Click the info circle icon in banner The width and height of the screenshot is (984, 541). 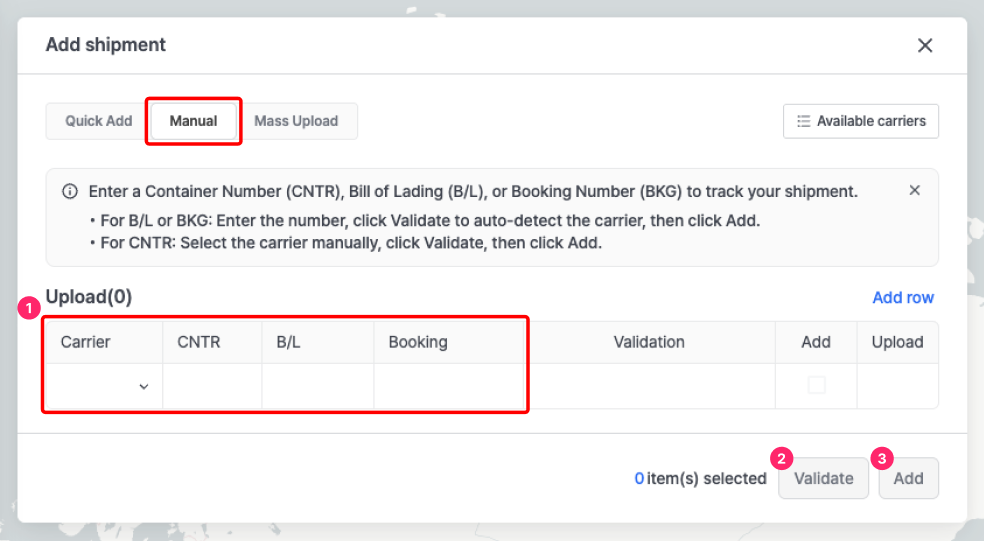(70, 191)
